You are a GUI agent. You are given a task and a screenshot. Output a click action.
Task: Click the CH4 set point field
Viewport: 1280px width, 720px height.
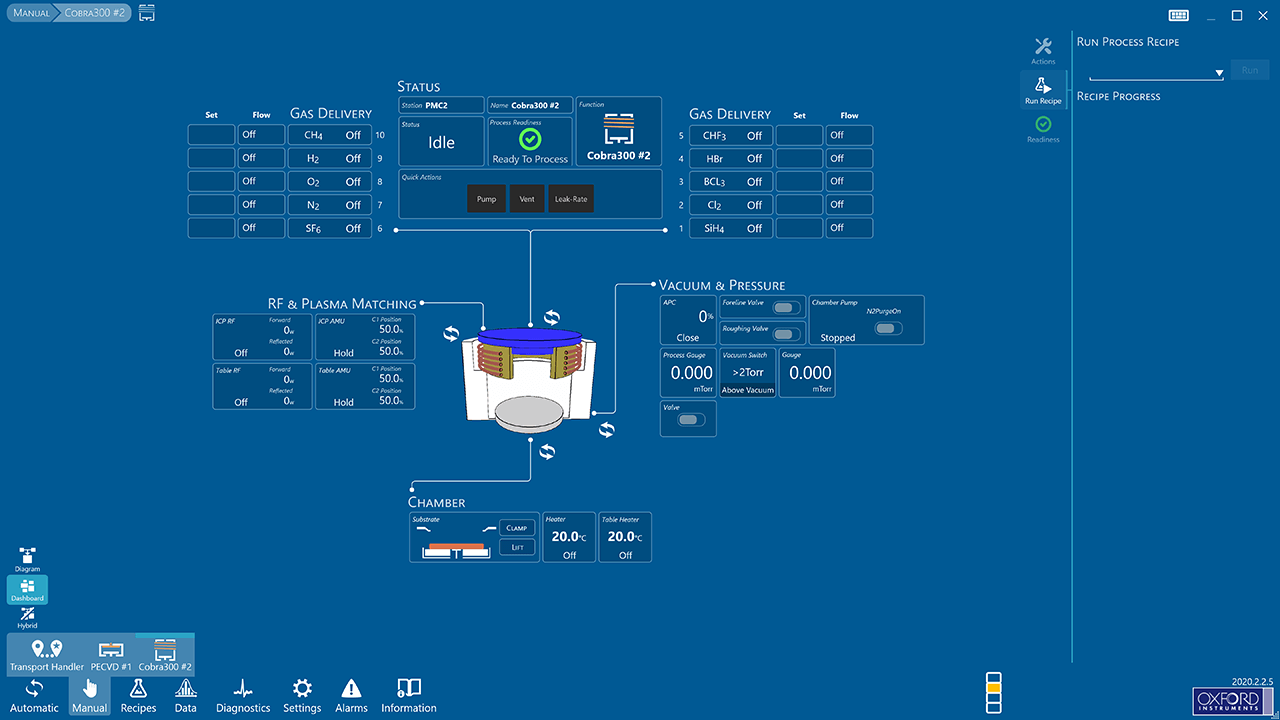[212, 135]
